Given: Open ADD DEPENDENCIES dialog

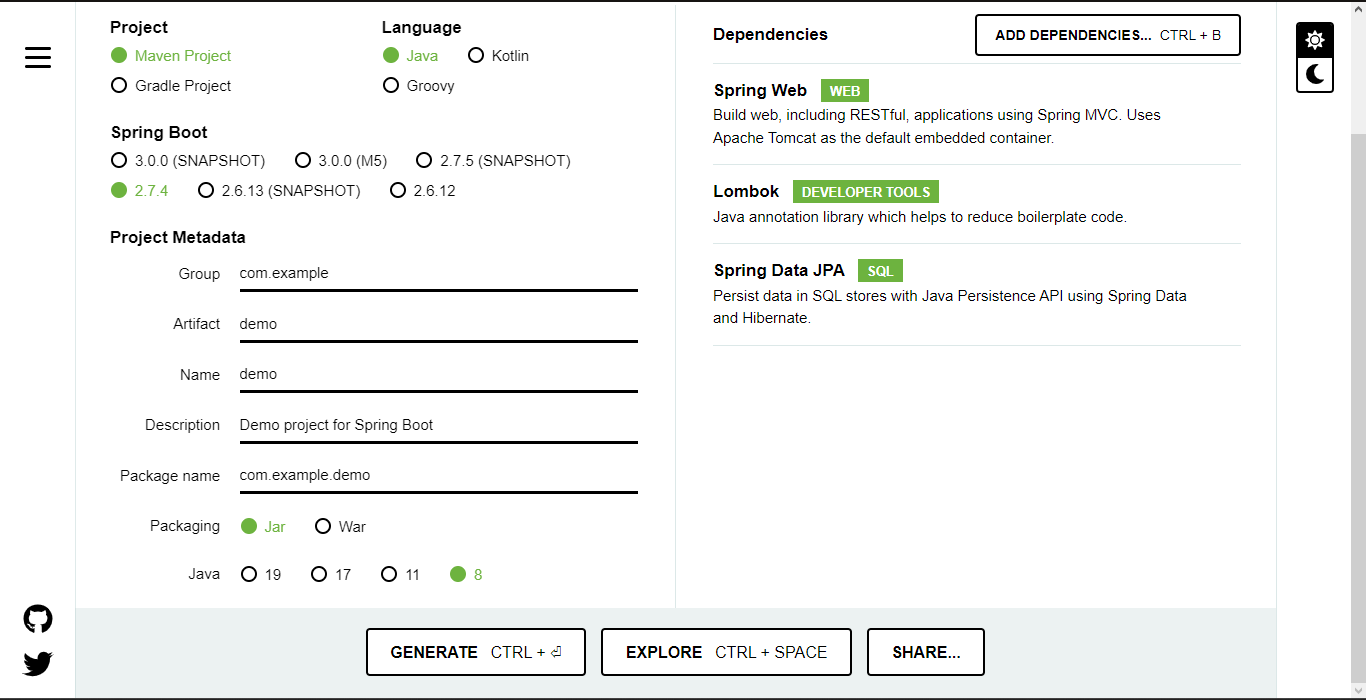Looking at the screenshot, I should tap(1108, 35).
